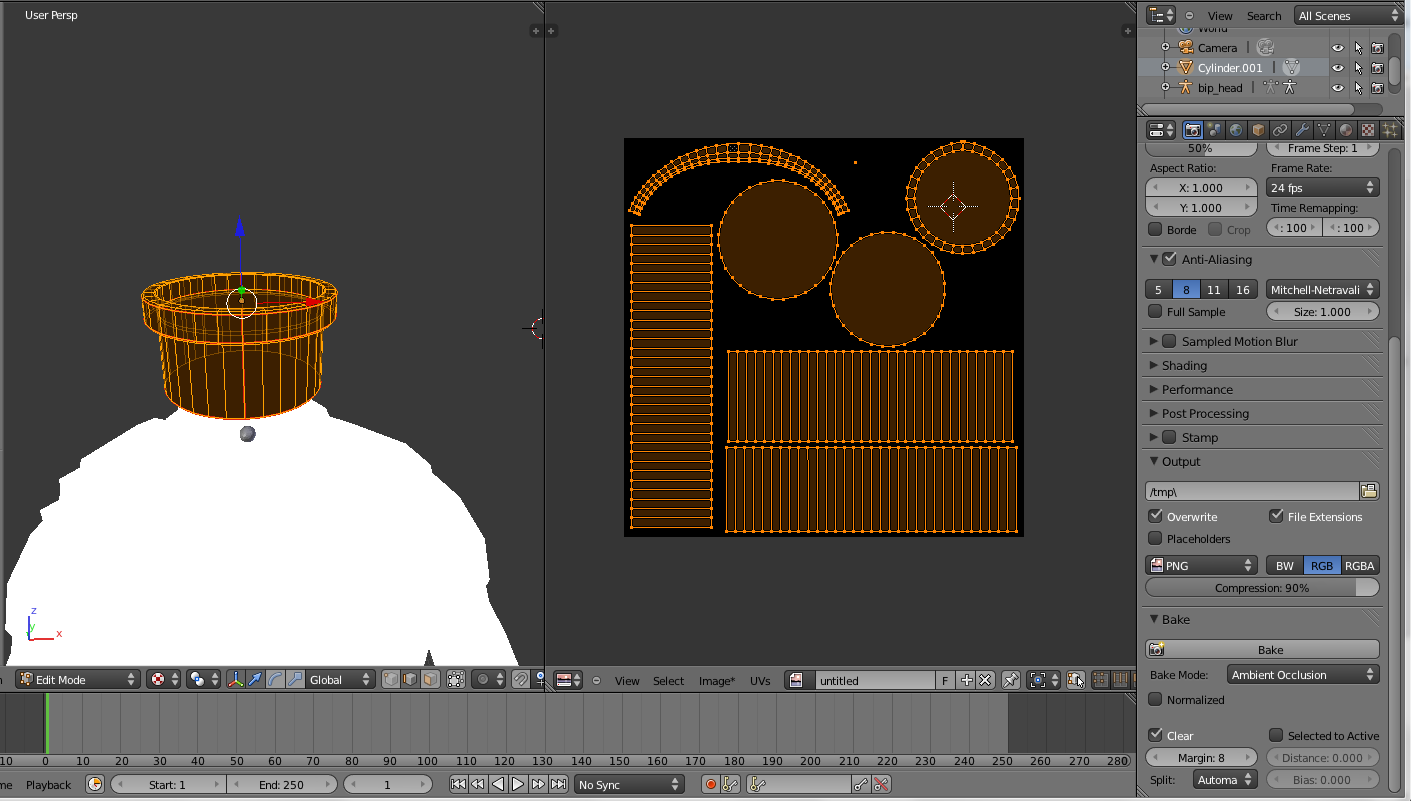Viewport: 1411px width, 801px height.
Task: Click the Bake button
Action: (1262, 649)
